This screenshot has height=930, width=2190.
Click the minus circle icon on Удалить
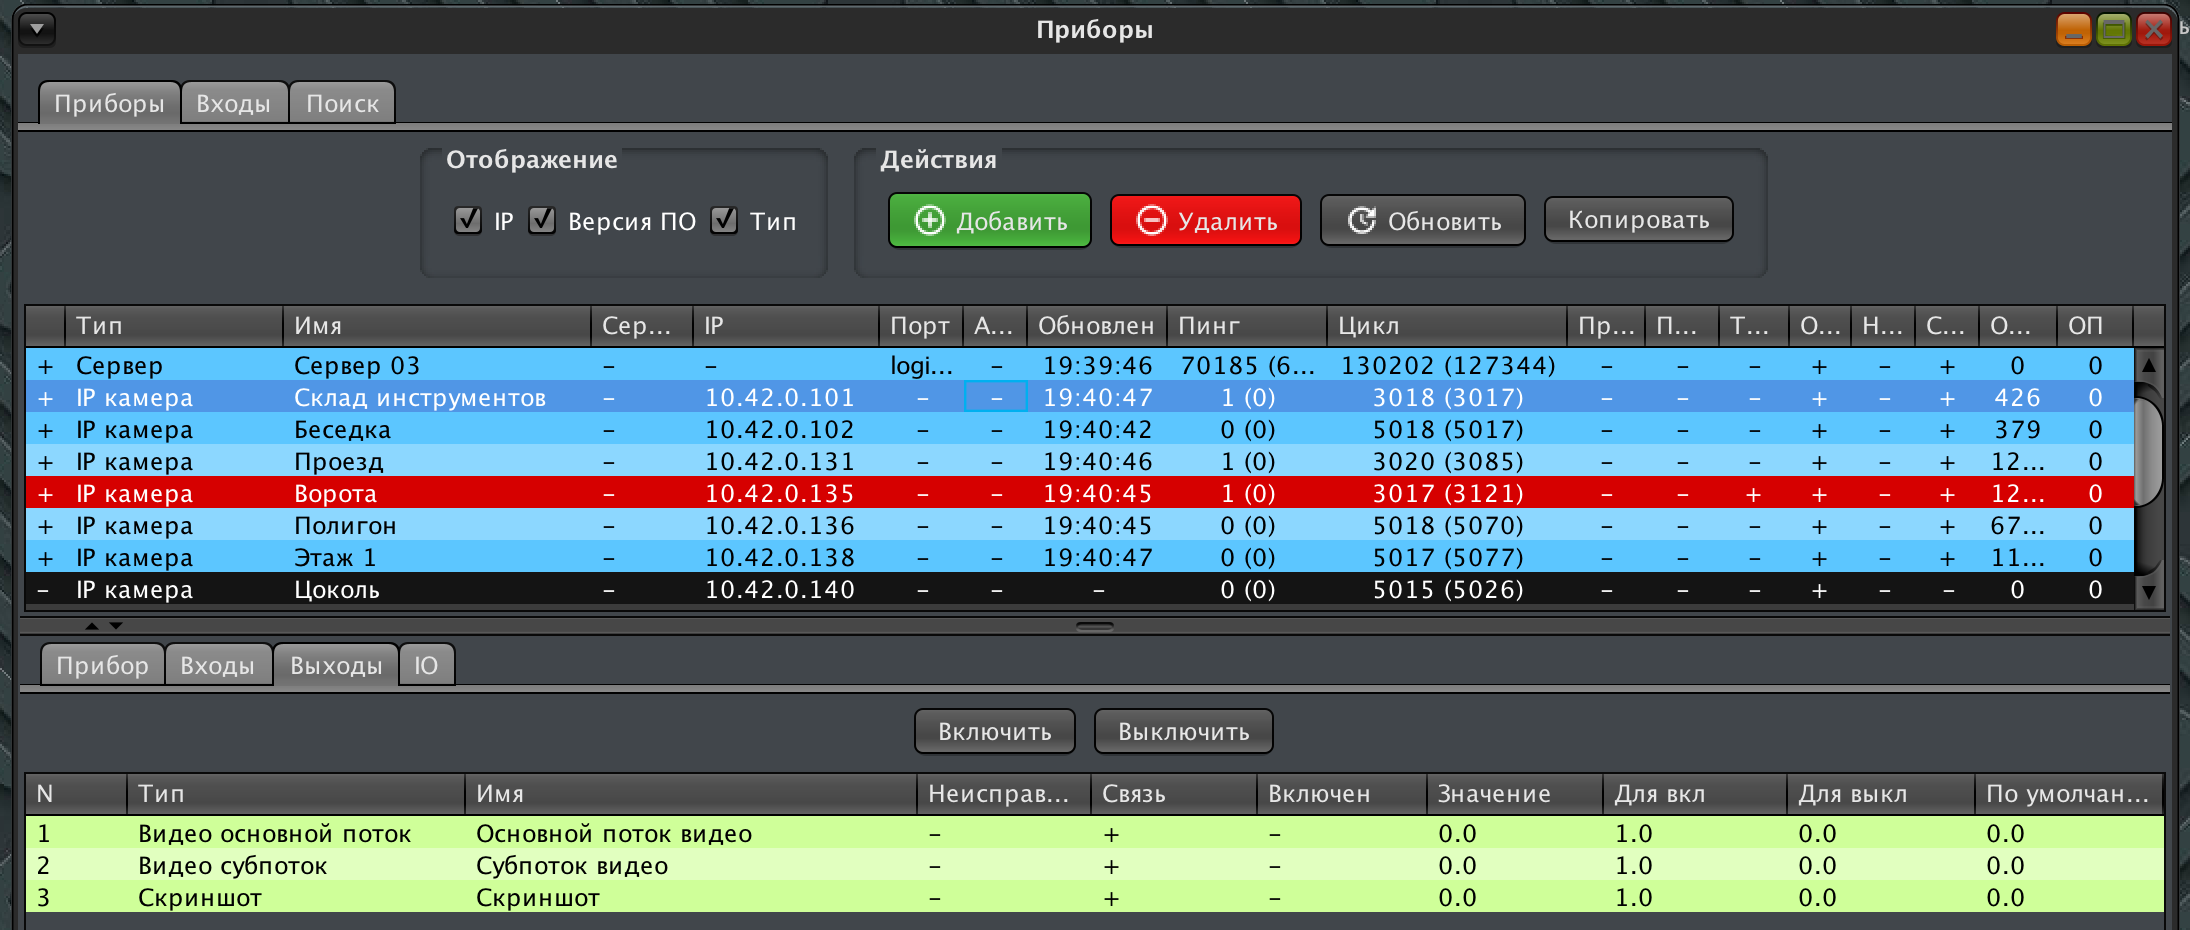[x=1151, y=220]
